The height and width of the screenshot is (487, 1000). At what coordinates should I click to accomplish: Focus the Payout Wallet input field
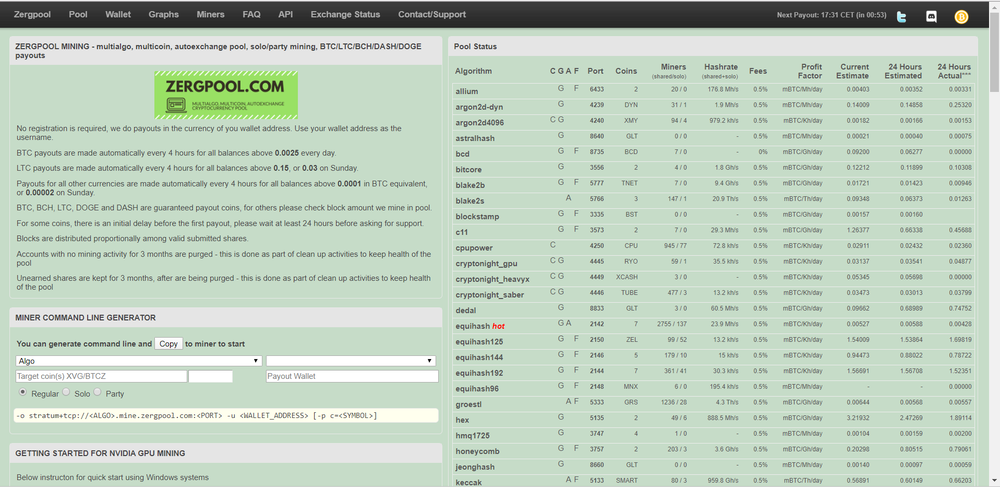pos(352,376)
